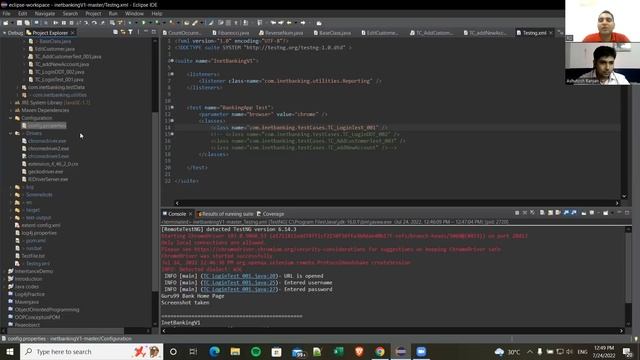The width and height of the screenshot is (640, 360).
Task: Open TC_LoginTest_001.java:25 console link
Action: pos(240,282)
